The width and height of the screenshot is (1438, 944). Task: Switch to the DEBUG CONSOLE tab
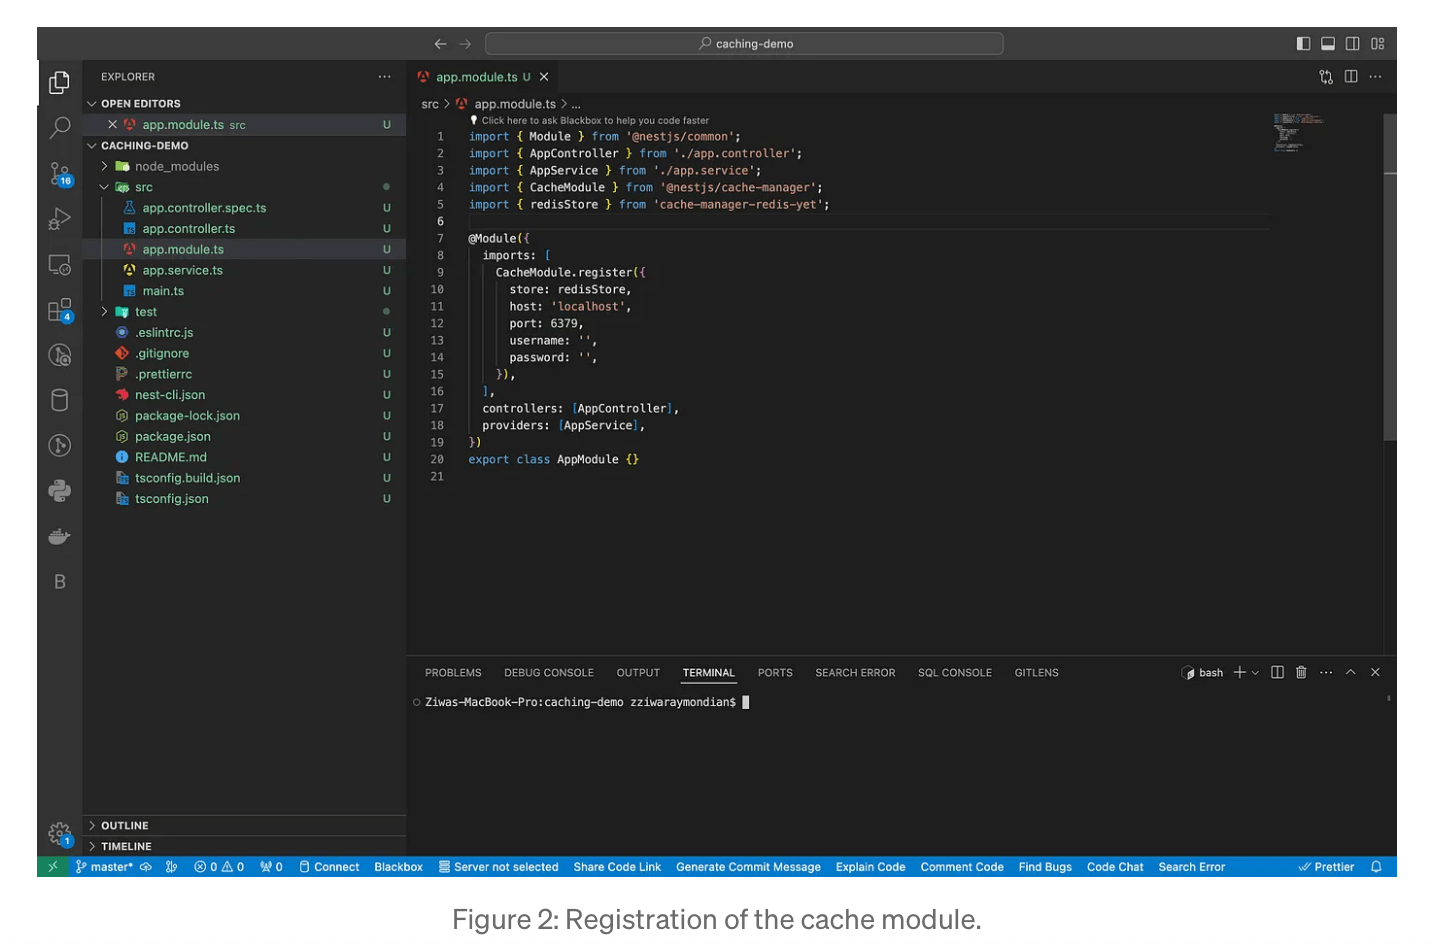point(549,673)
